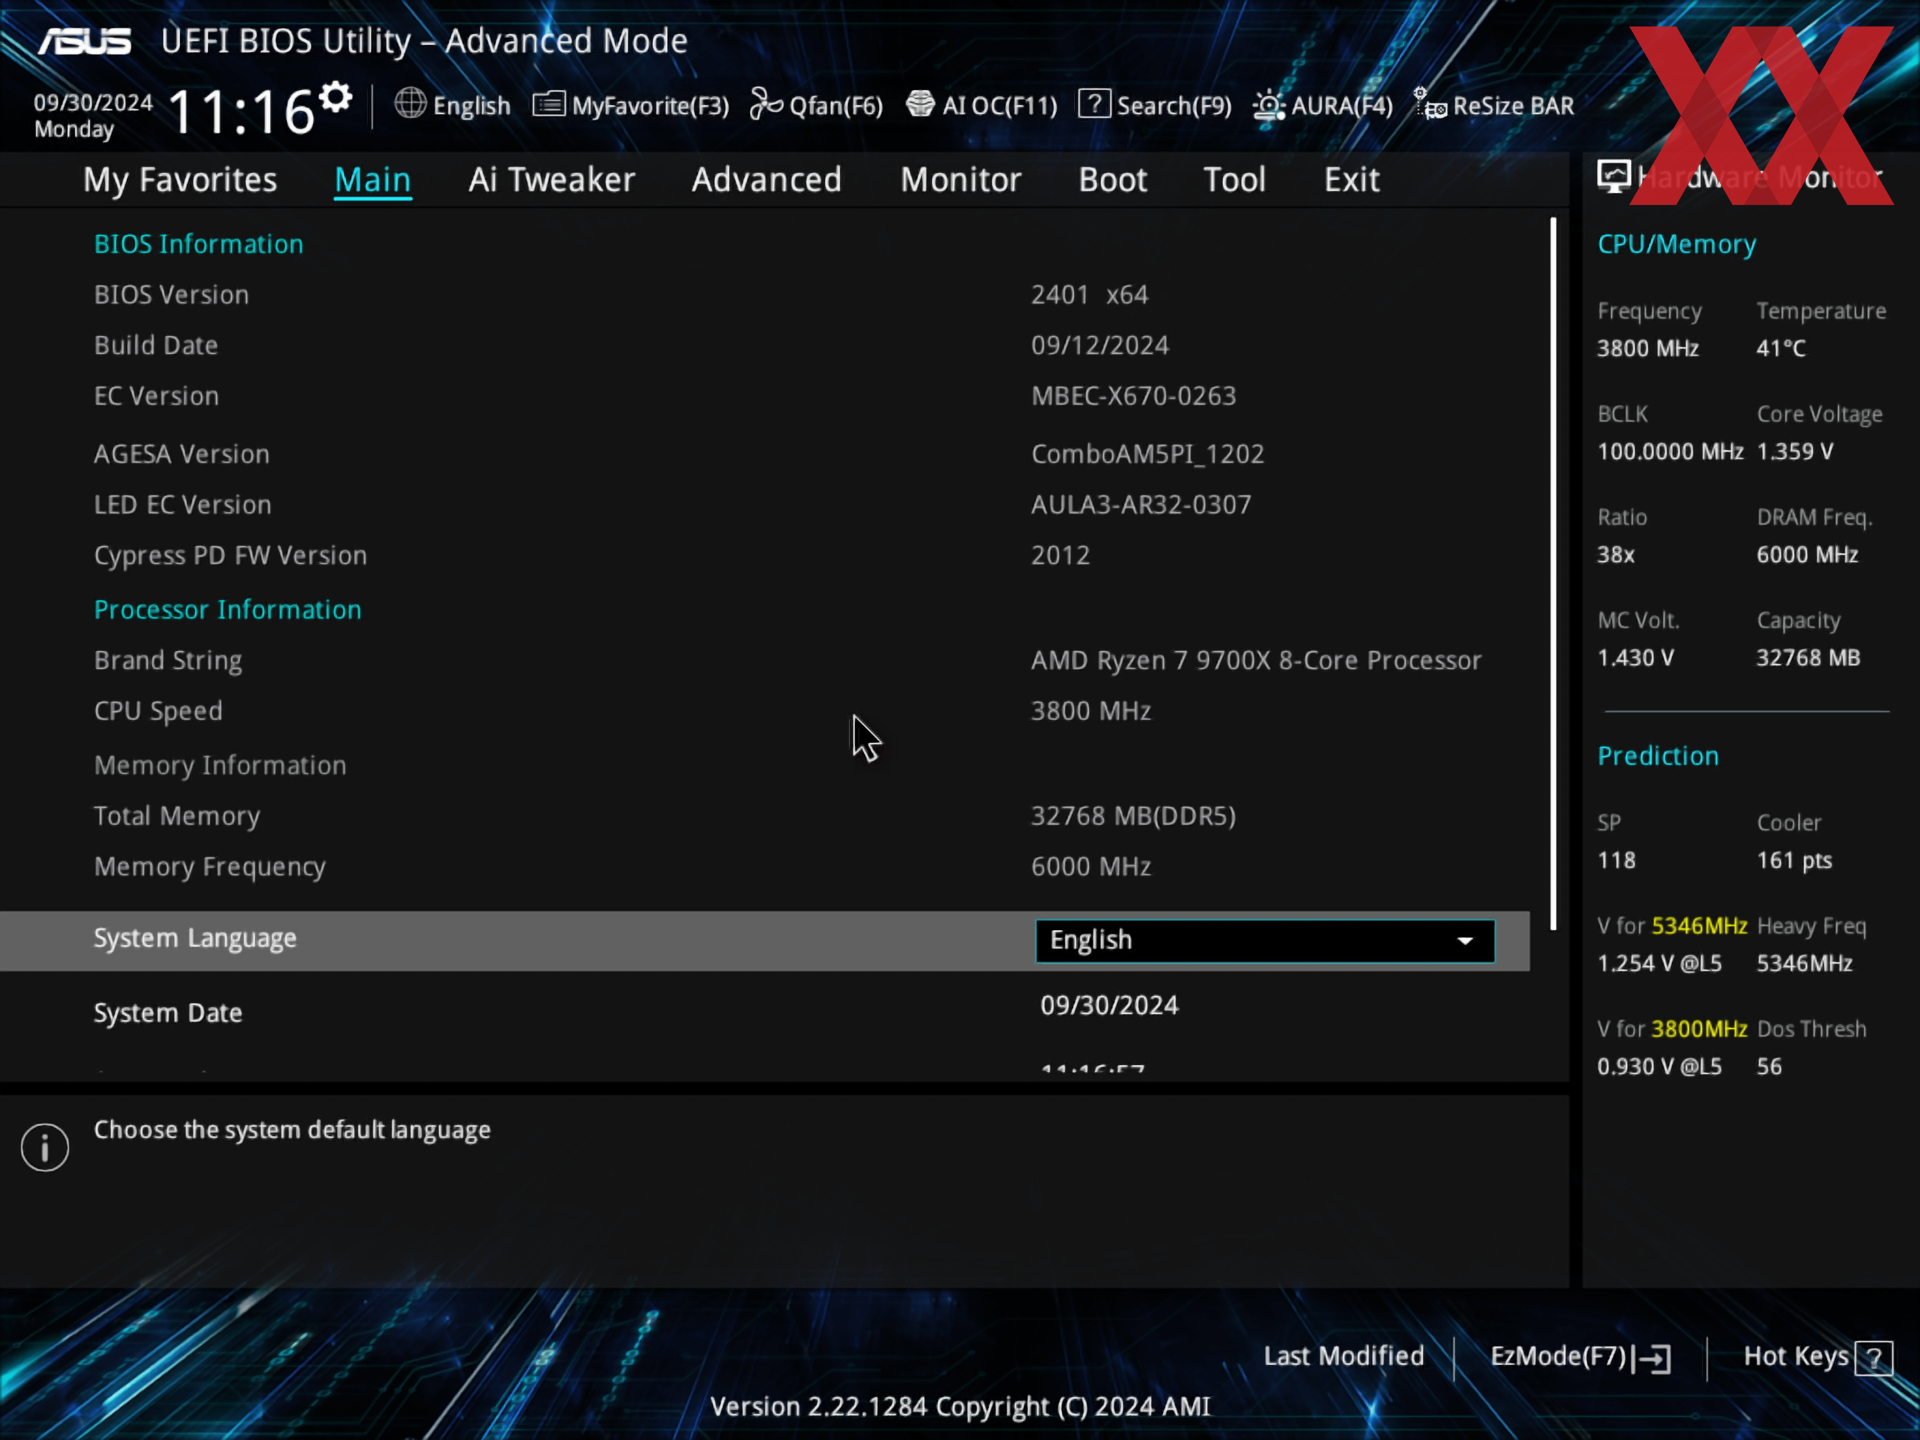This screenshot has width=1920, height=1440.
Task: Open MyFavorite(F3) list icon
Action: [549, 104]
